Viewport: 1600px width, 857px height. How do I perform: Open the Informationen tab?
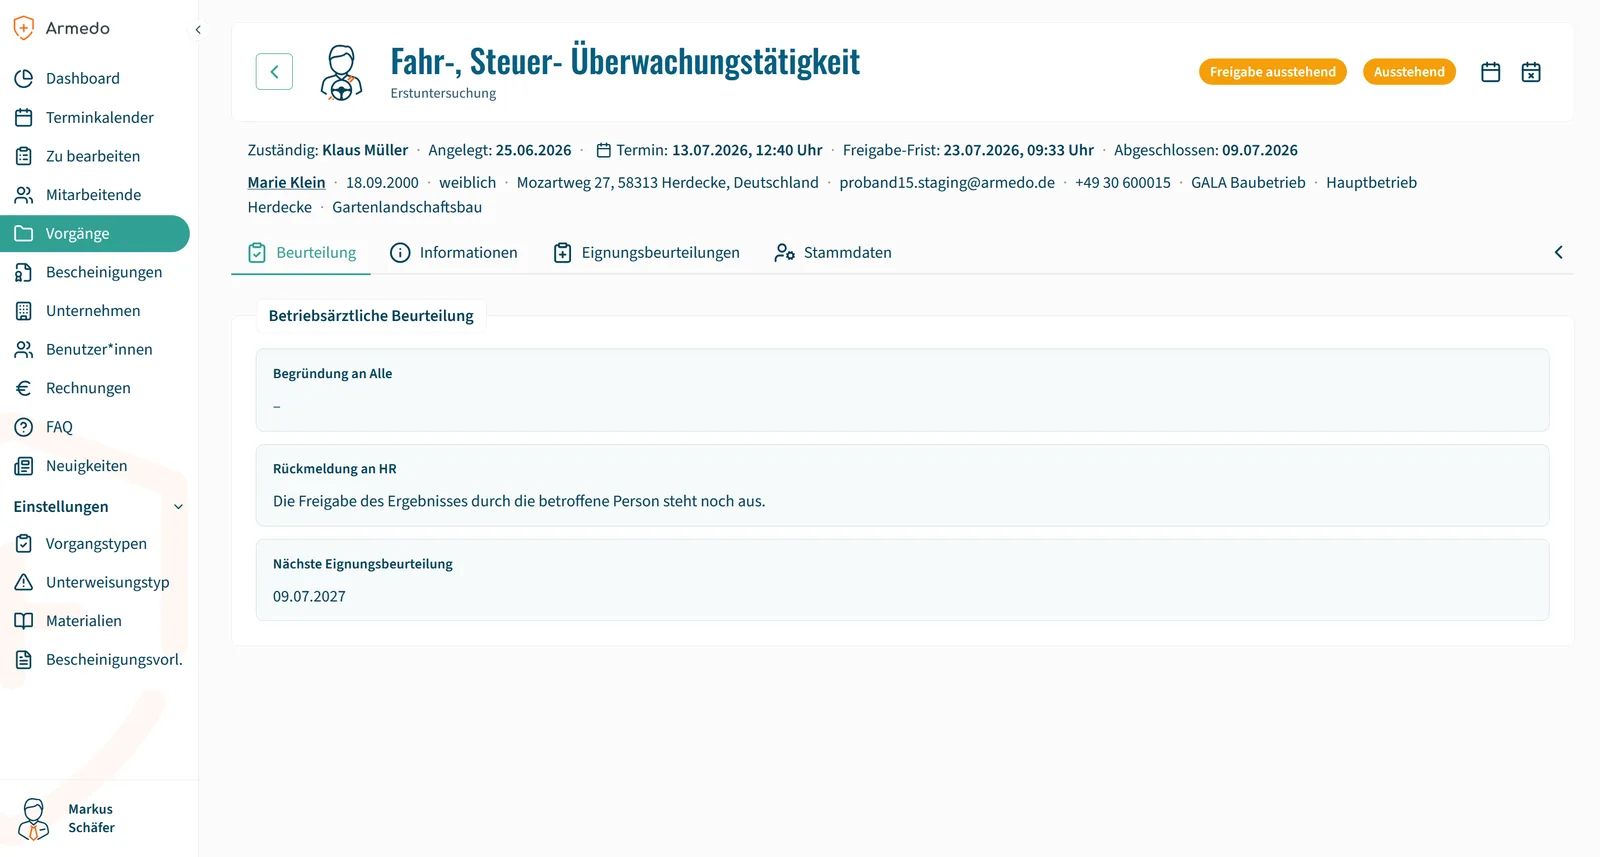point(454,253)
